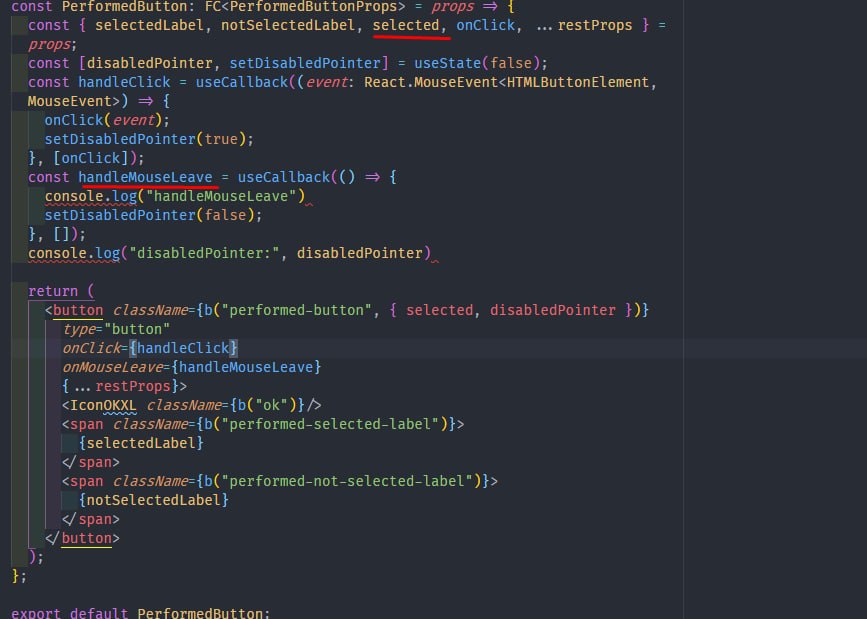
Task: Click 'handleClick' in its const declaration
Action: pos(124,82)
